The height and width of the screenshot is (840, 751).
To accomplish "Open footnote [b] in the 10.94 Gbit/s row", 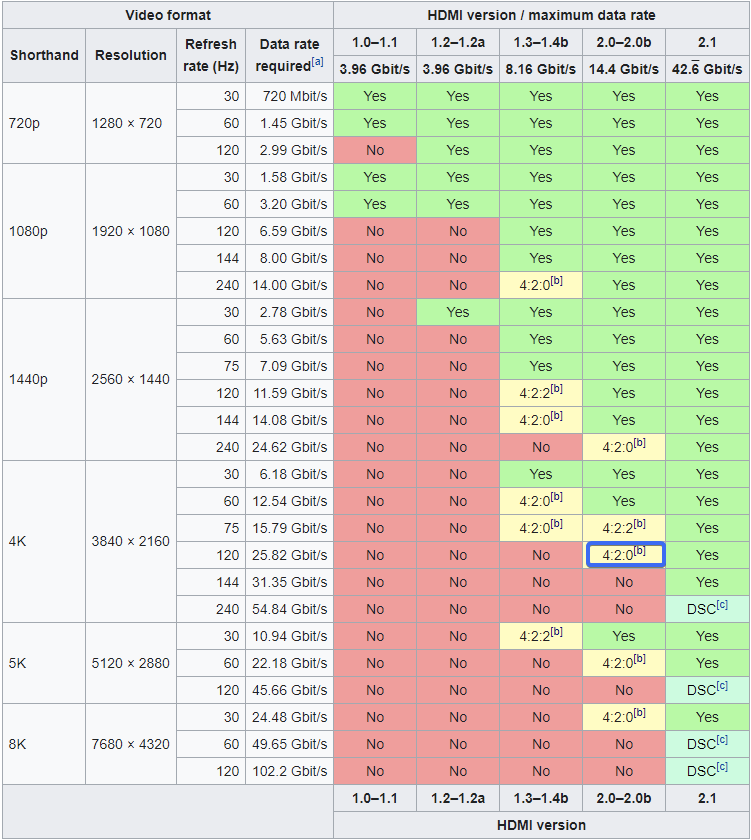I will click(x=557, y=632).
